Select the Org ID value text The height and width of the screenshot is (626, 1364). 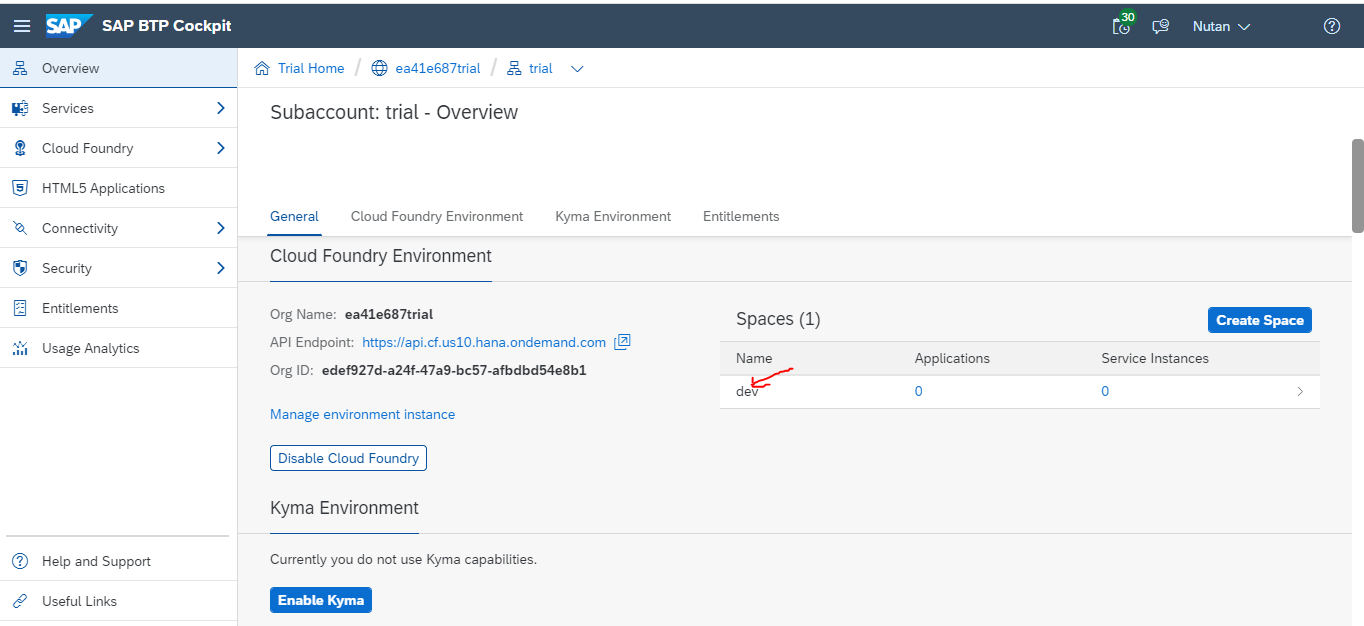coord(454,370)
